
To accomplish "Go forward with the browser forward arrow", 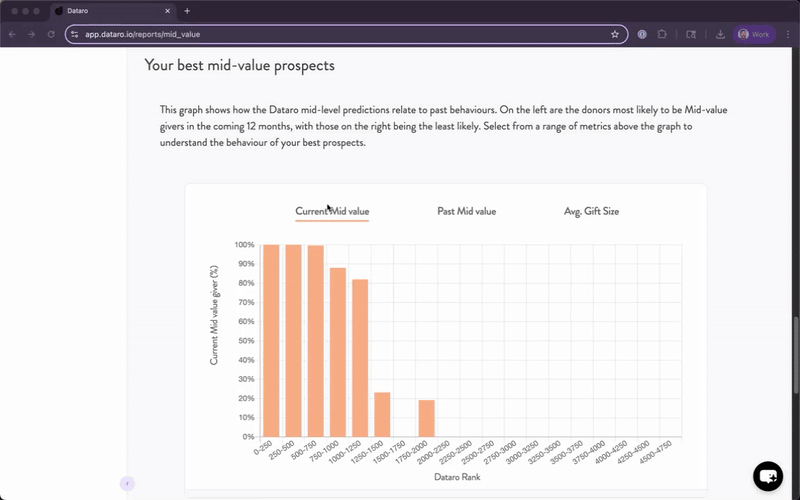I will click(32, 34).
